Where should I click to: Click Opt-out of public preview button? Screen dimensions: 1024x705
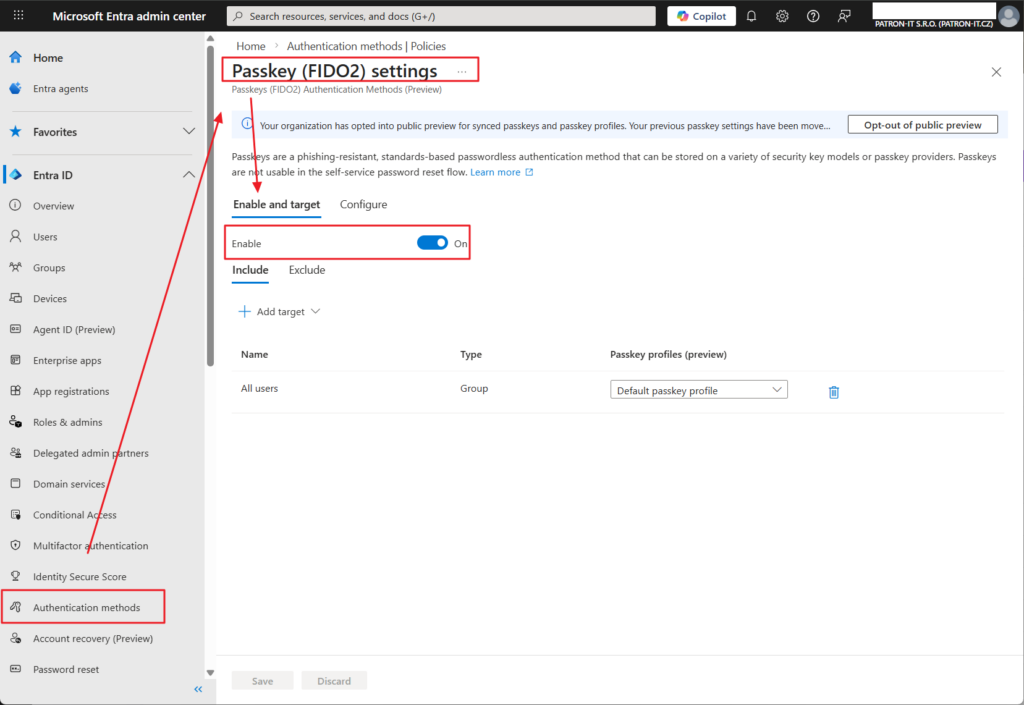[x=922, y=125]
